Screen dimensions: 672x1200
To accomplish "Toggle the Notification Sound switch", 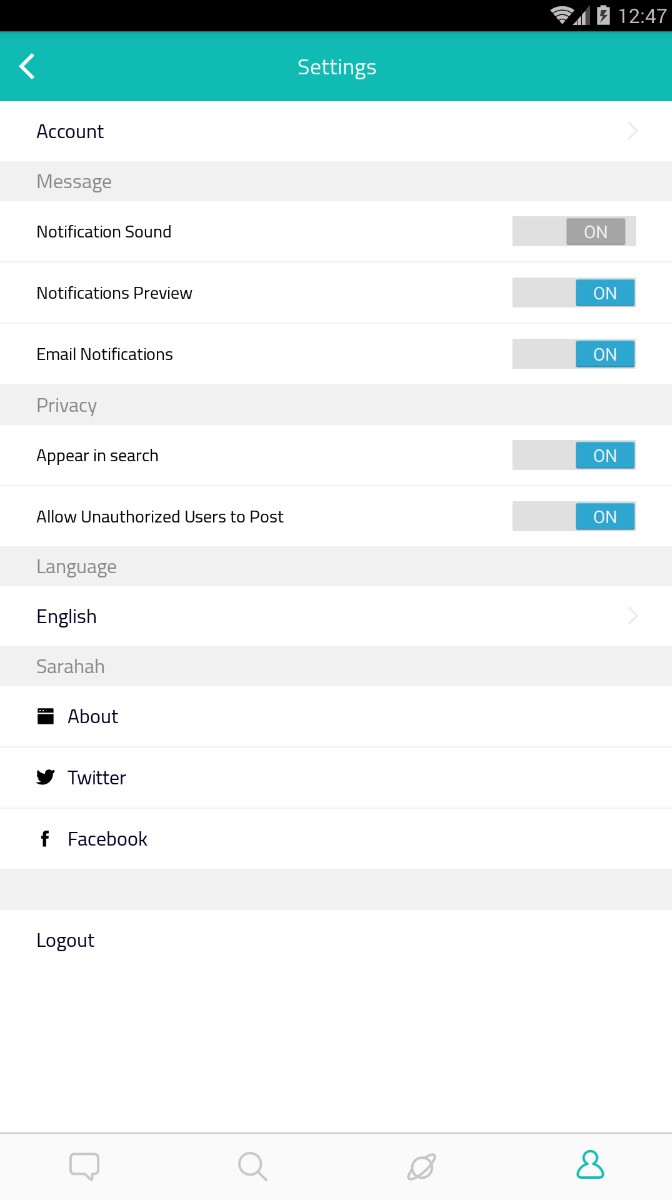I will coord(574,232).
